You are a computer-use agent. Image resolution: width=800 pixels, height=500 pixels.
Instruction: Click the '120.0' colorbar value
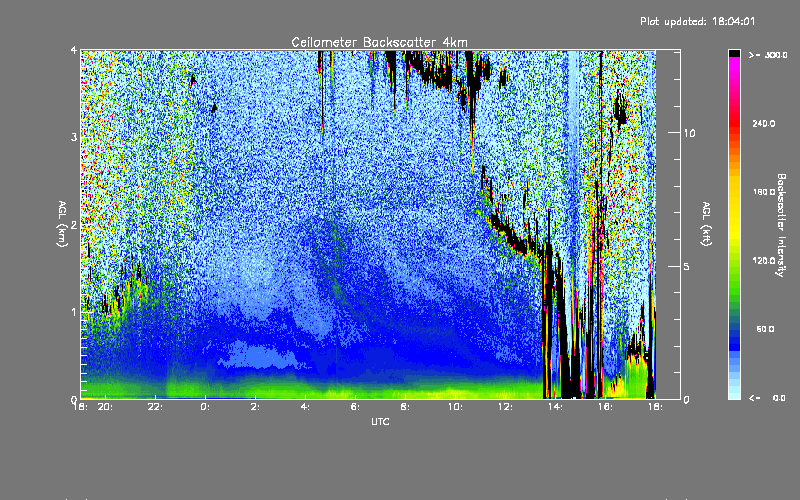[764, 261]
